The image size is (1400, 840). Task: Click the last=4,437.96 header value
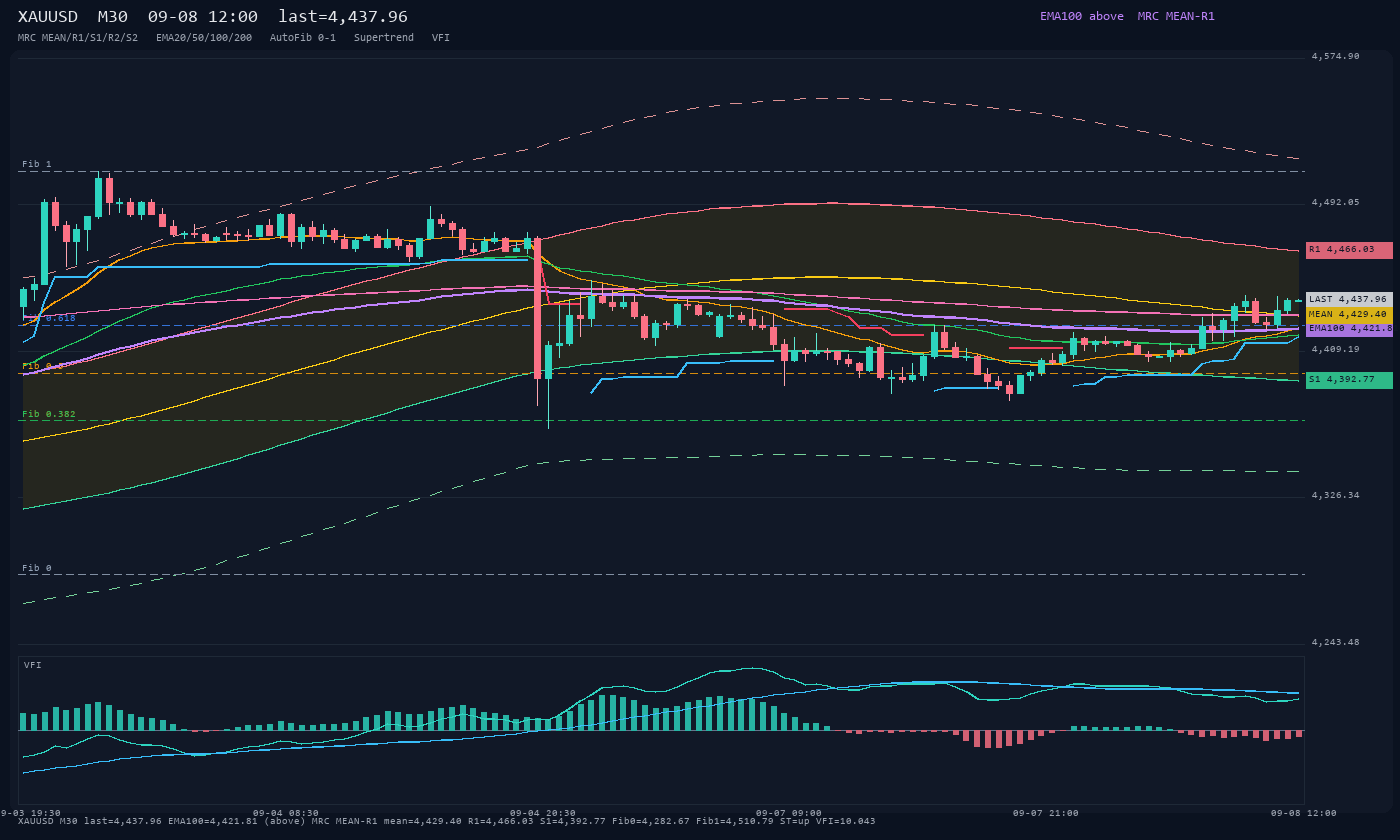click(343, 17)
